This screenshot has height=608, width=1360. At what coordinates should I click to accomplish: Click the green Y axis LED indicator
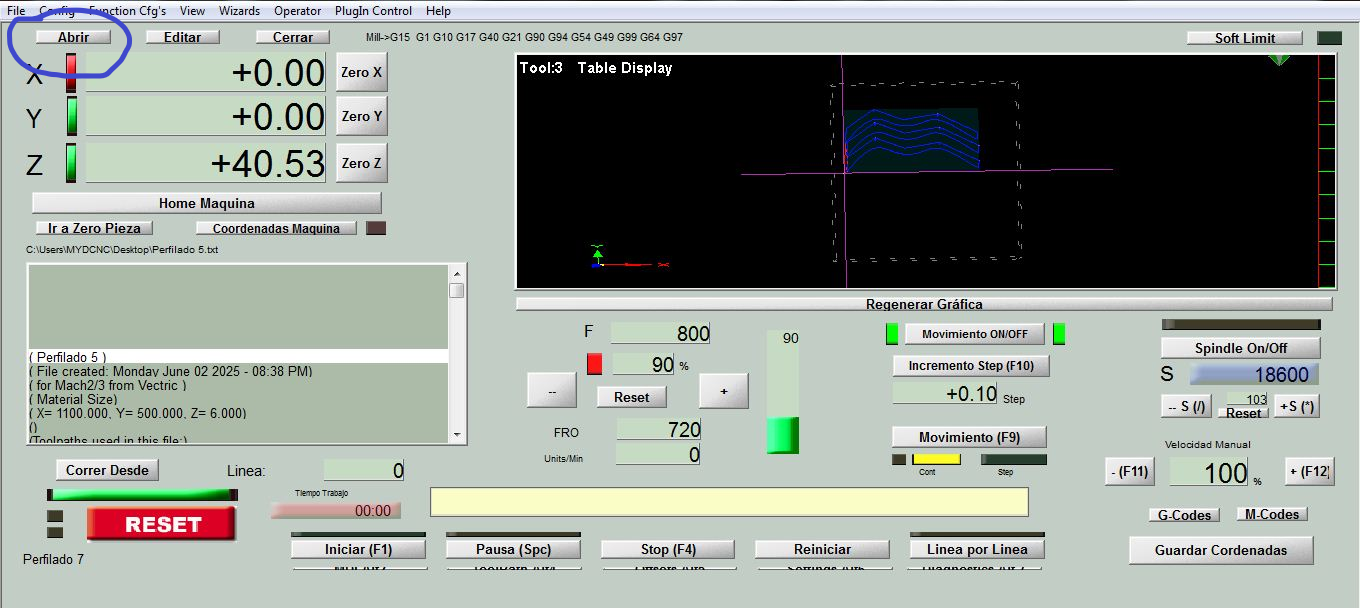(x=71, y=116)
